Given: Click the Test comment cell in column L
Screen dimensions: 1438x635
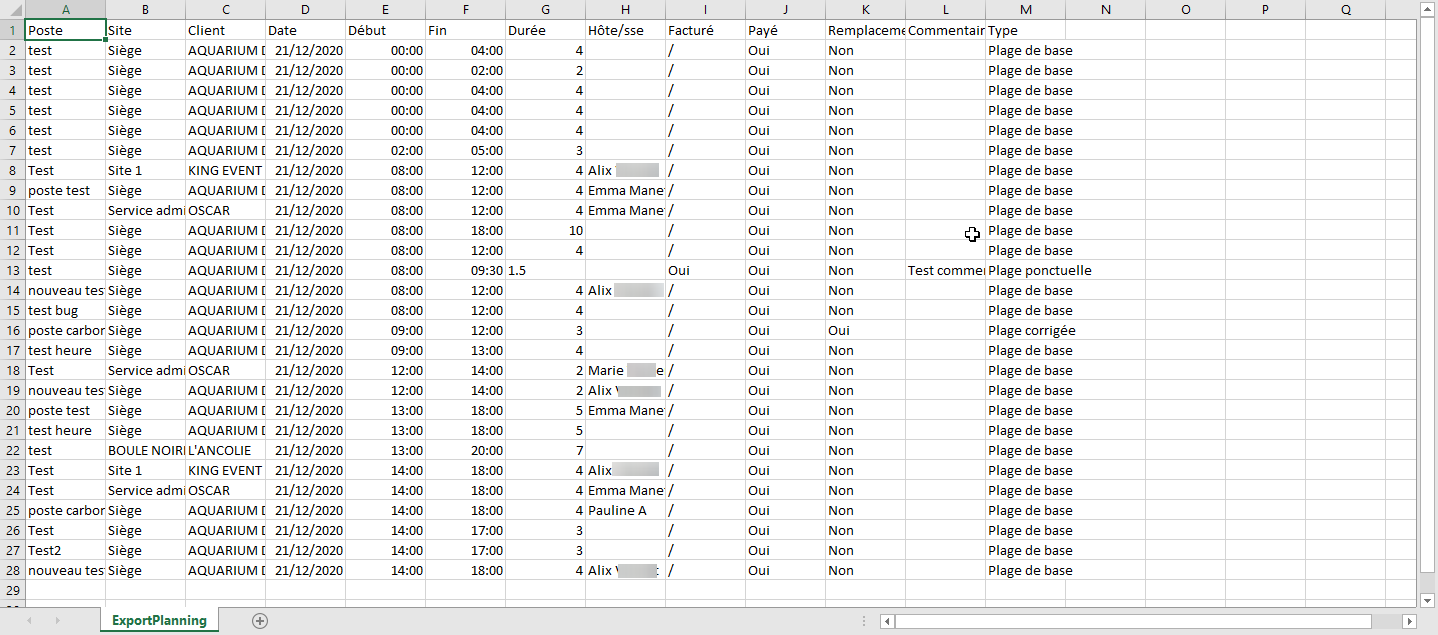Looking at the screenshot, I should (x=946, y=270).
